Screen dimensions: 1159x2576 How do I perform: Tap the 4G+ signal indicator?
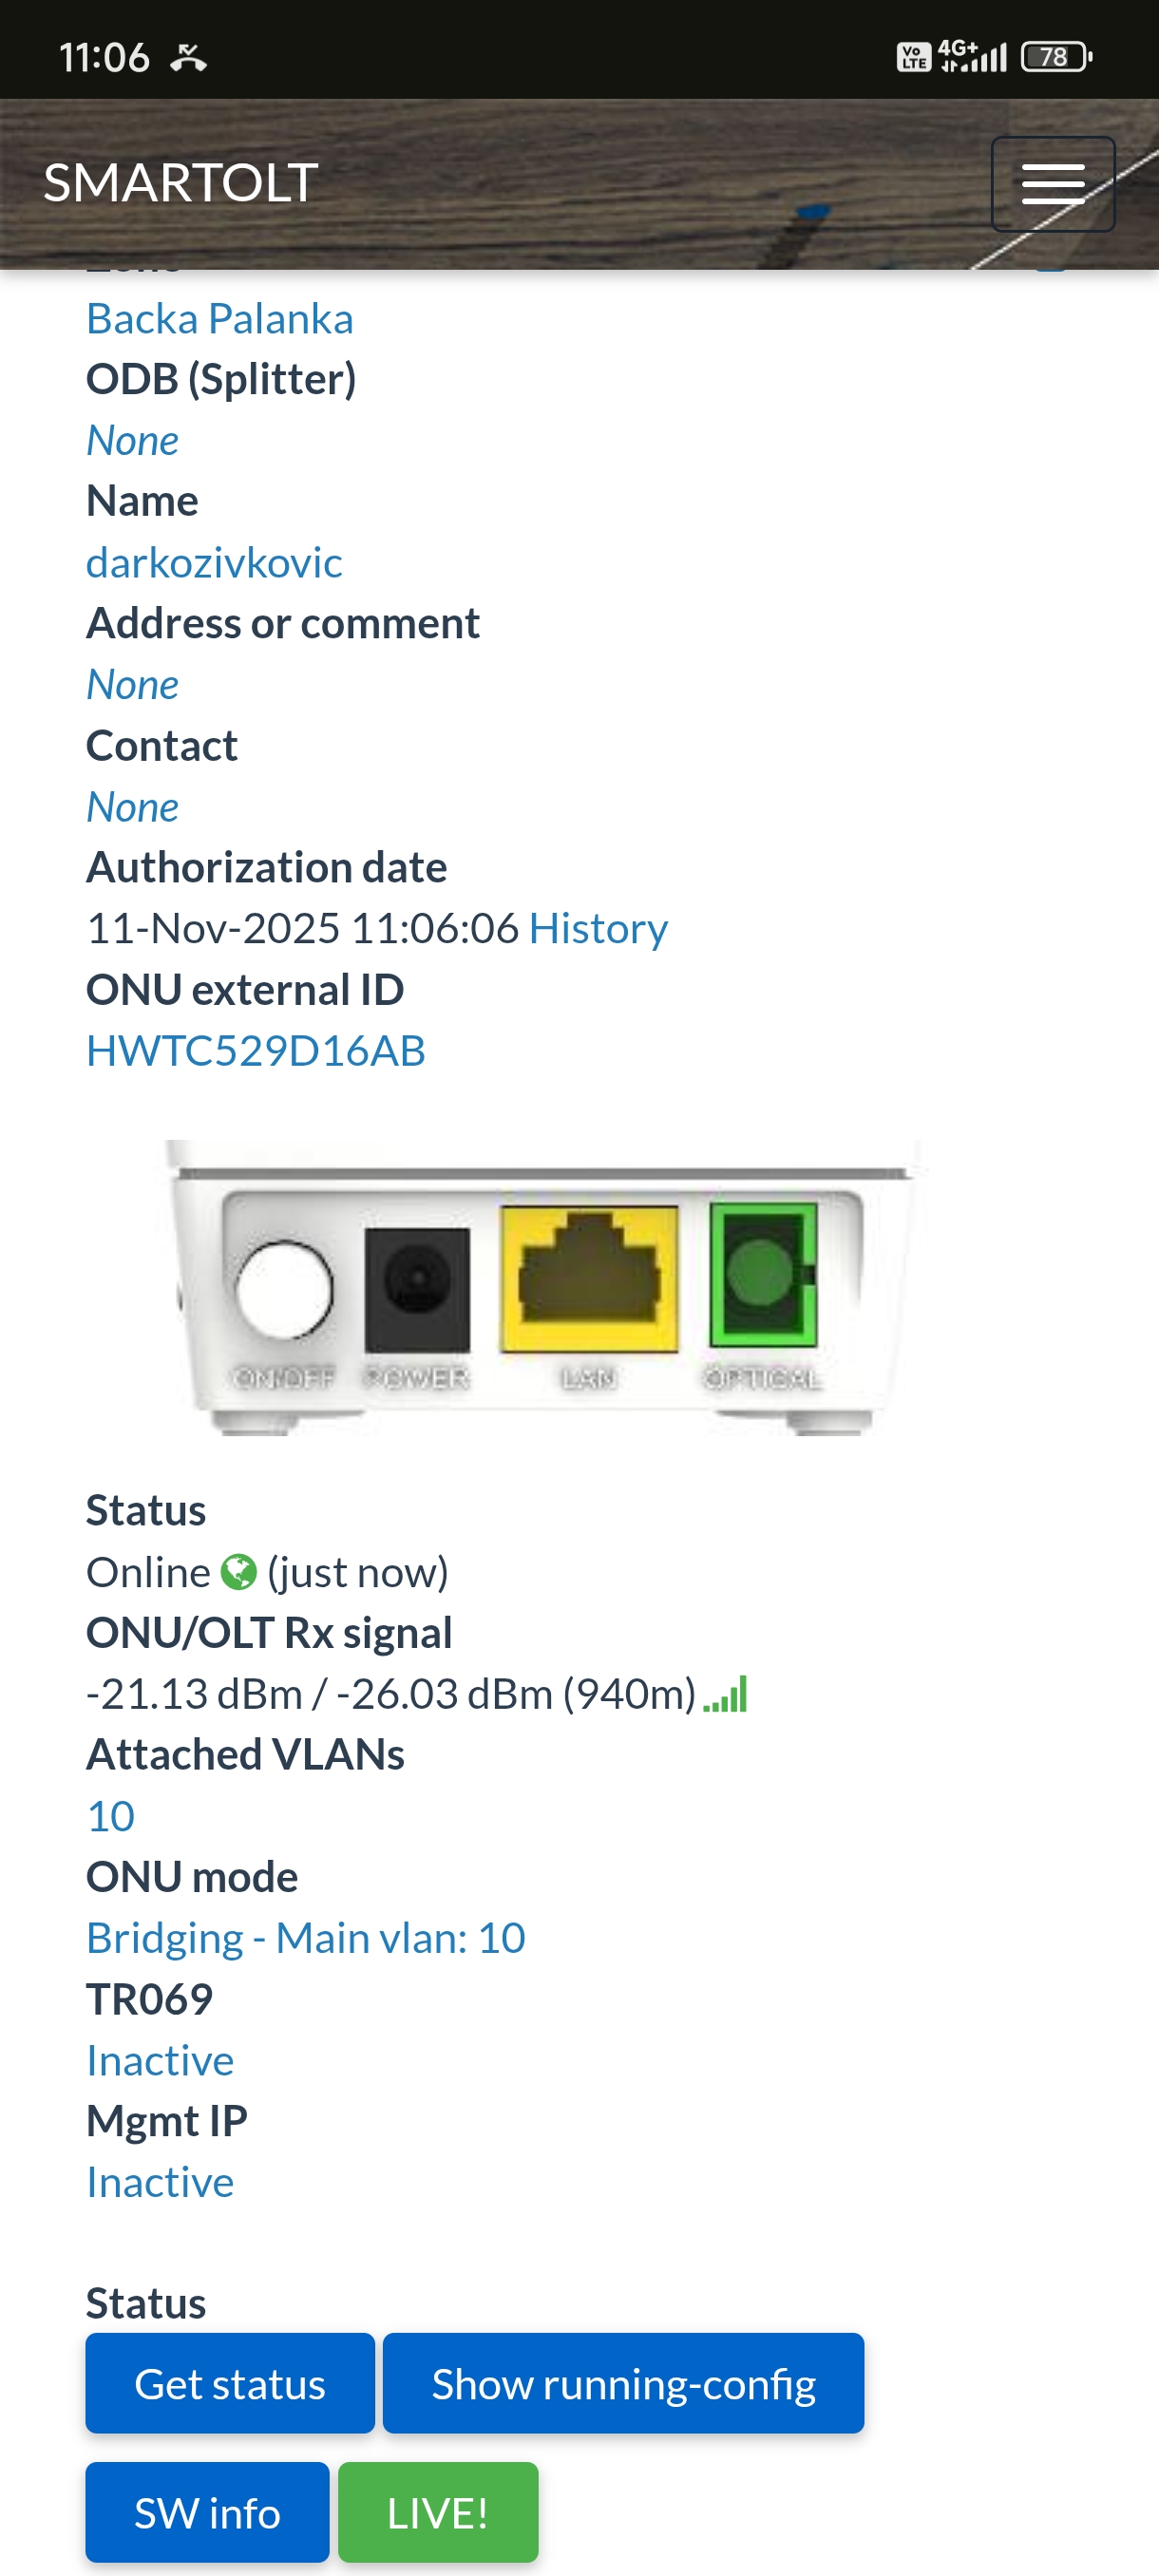[972, 57]
